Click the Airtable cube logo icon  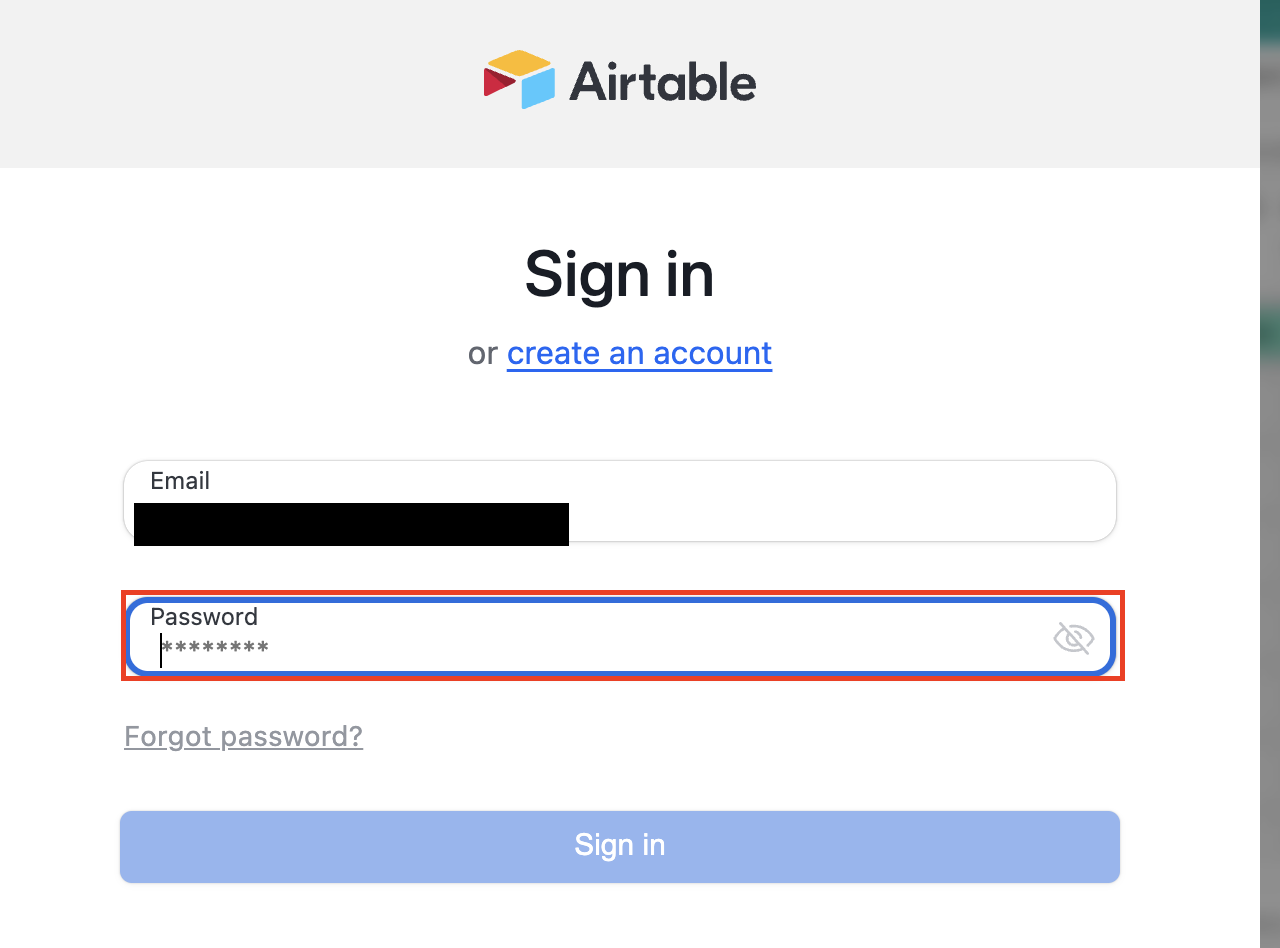coord(518,79)
